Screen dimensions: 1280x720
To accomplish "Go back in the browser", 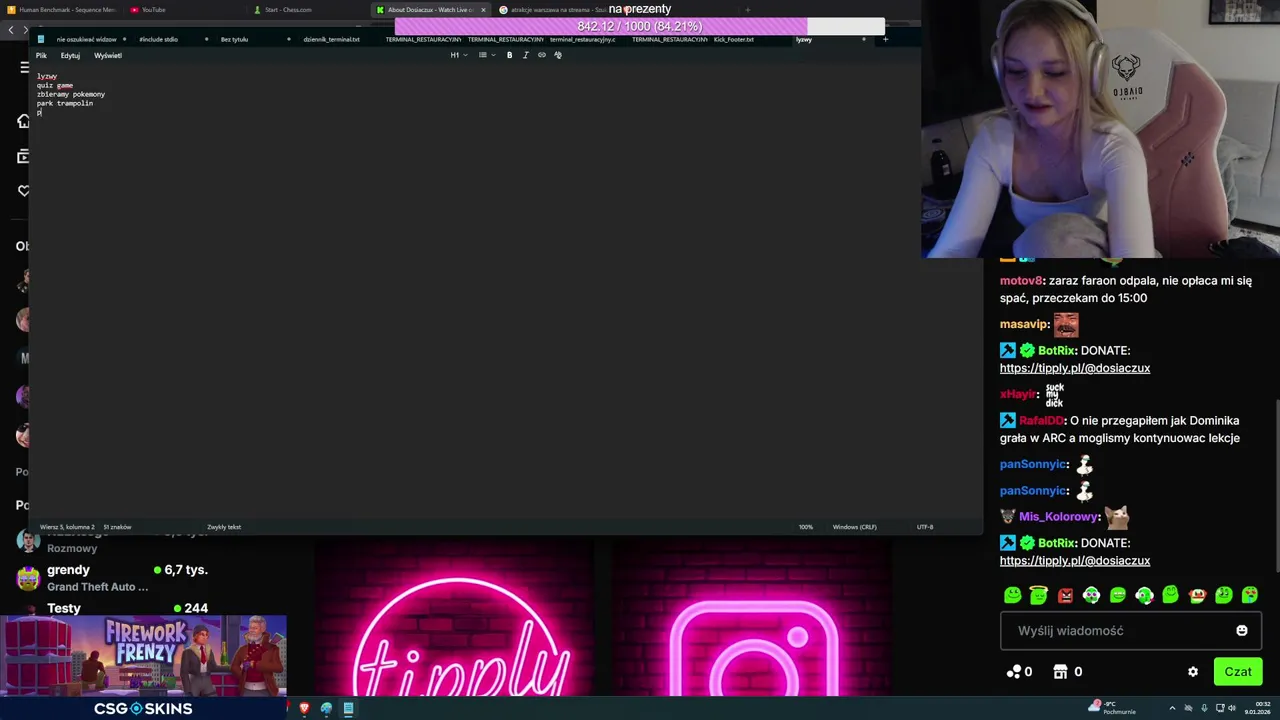I will (x=11, y=30).
